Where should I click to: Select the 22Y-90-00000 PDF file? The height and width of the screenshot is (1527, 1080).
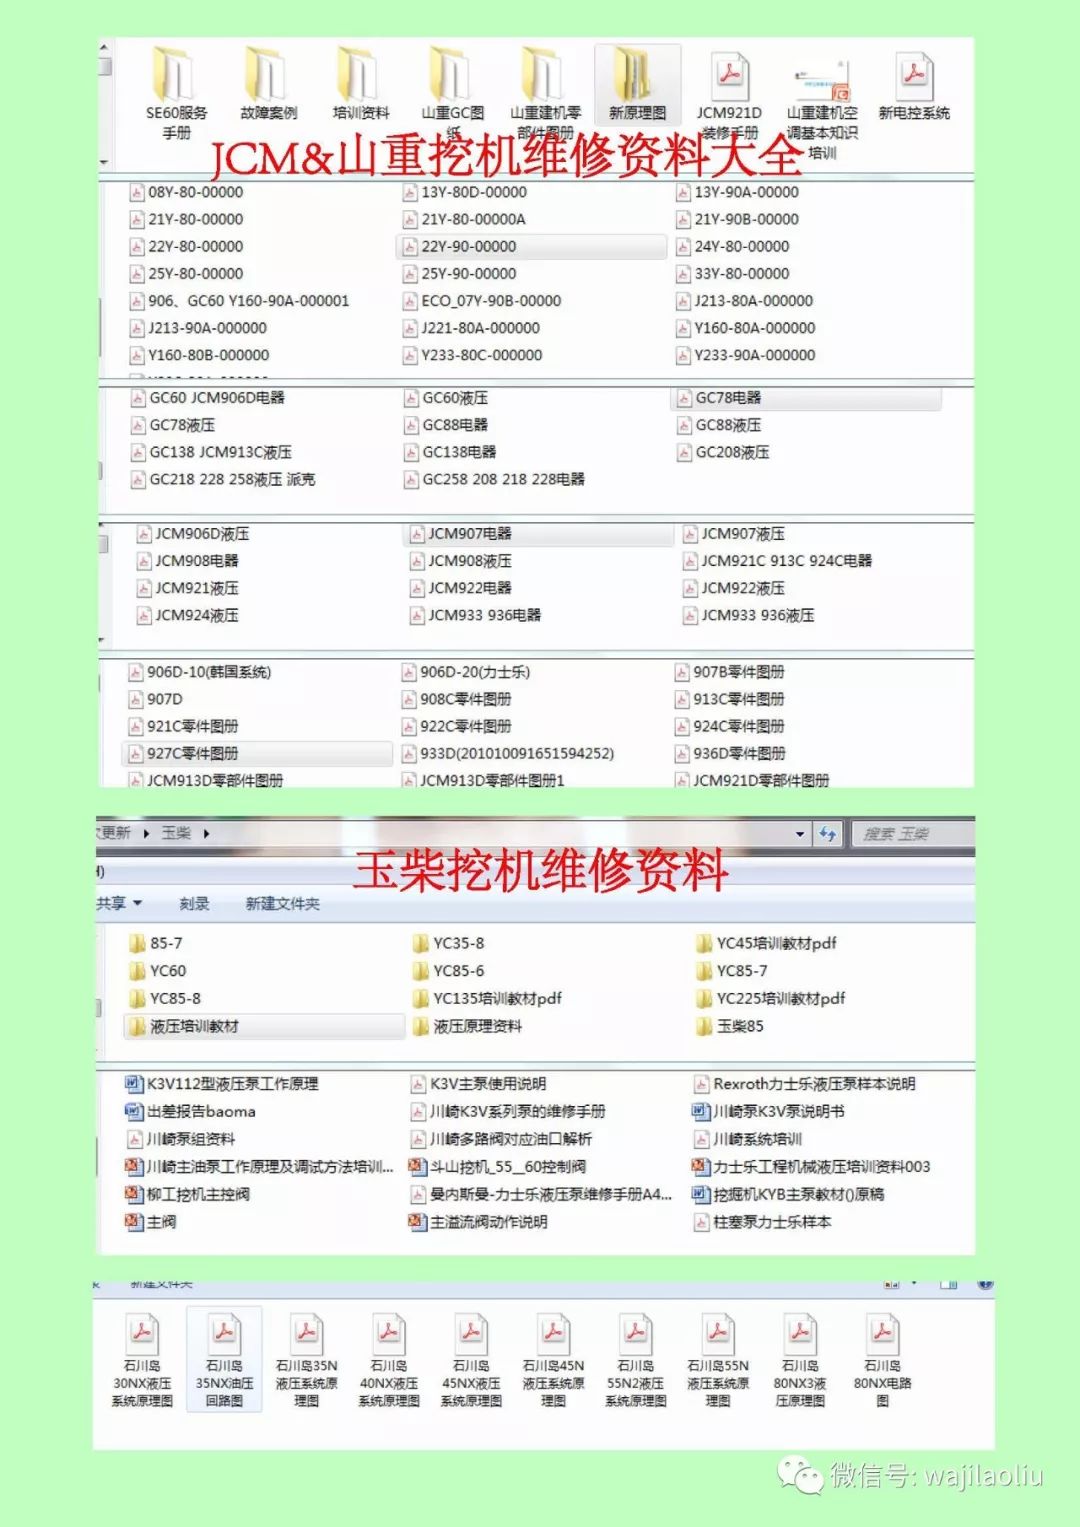click(x=470, y=246)
